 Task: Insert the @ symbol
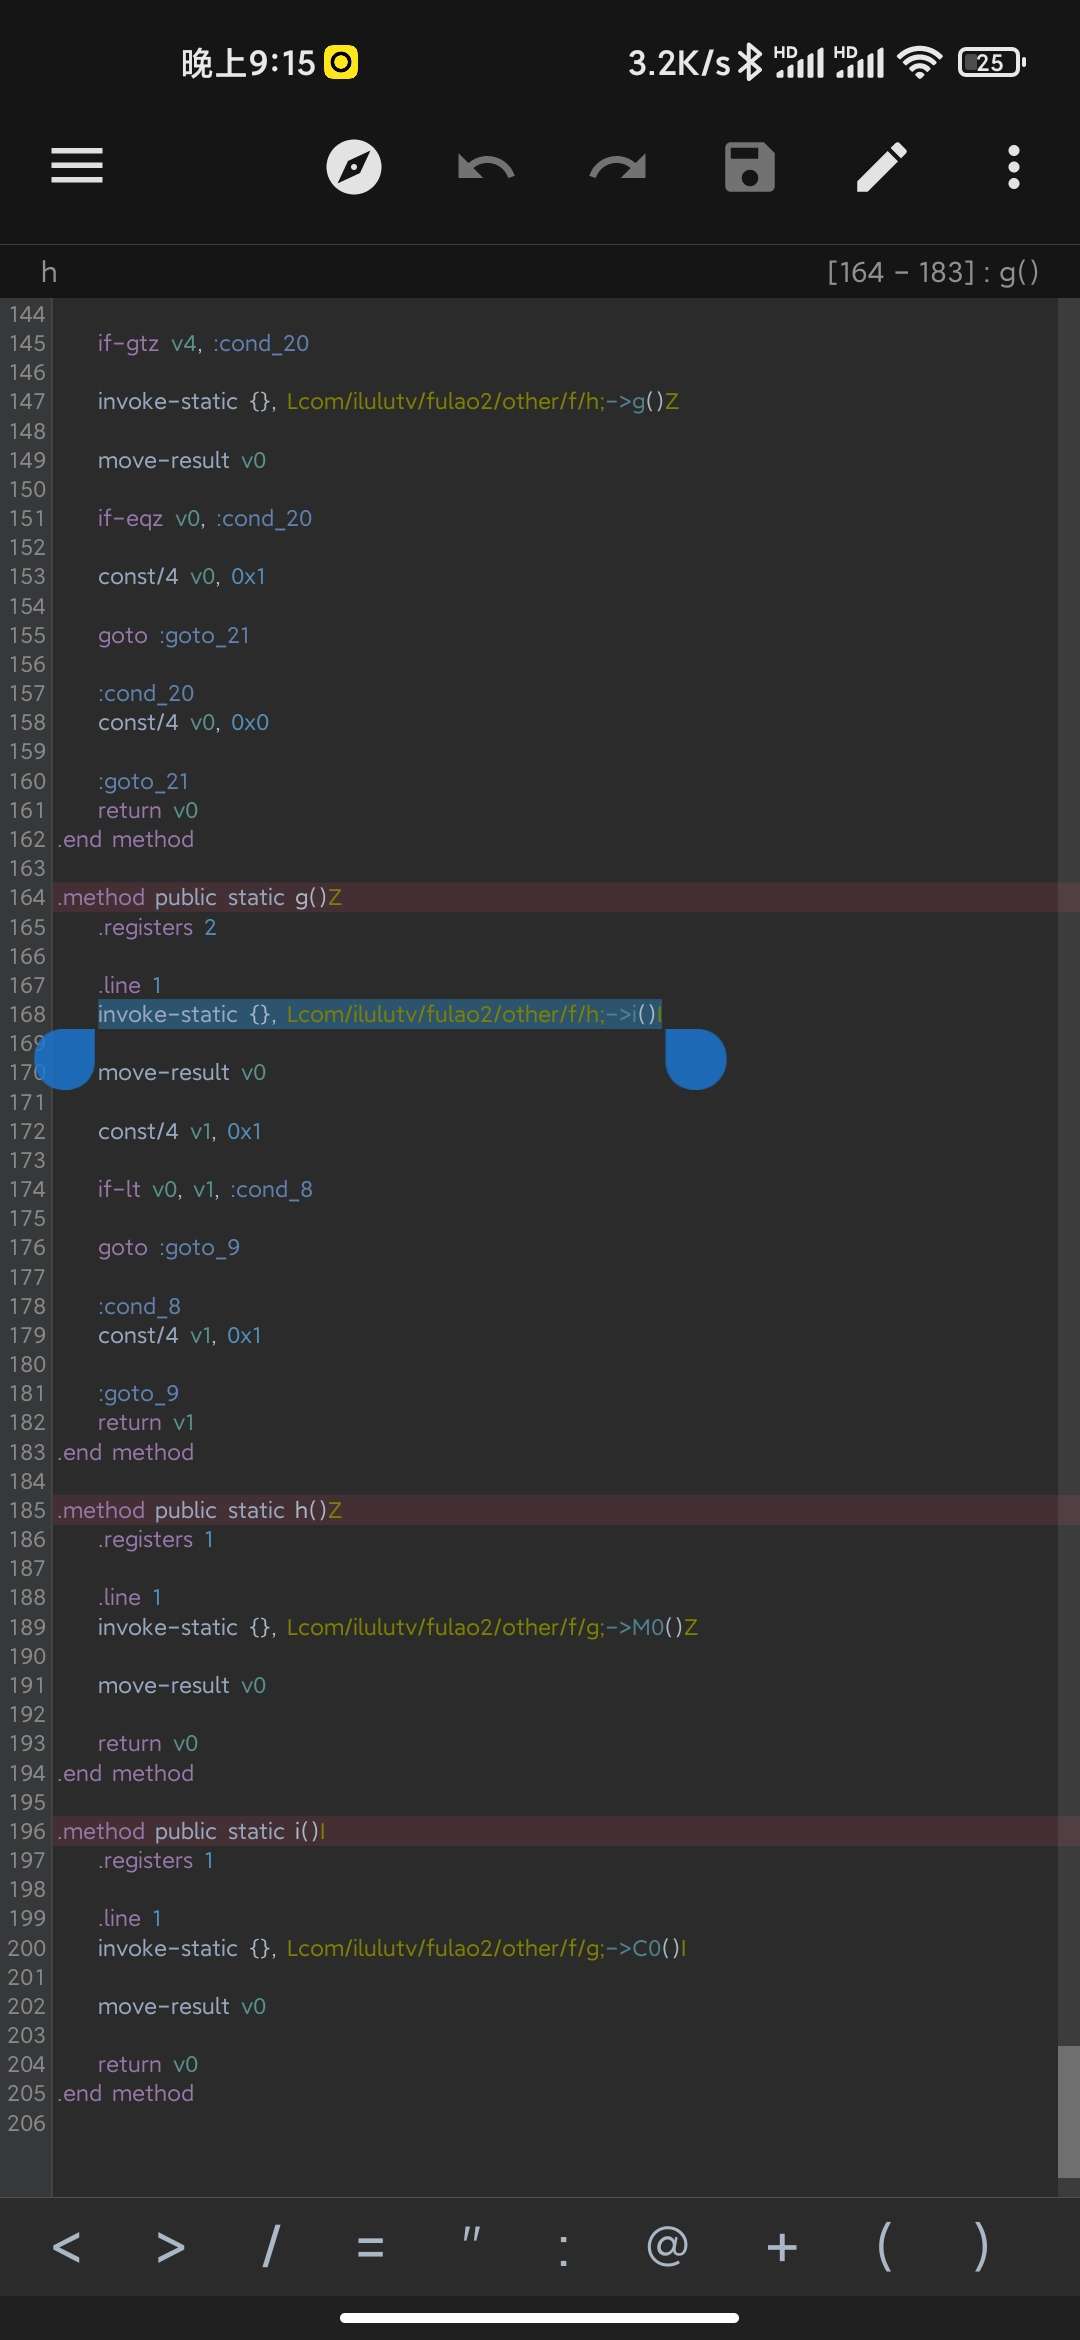pyautogui.click(x=666, y=2248)
